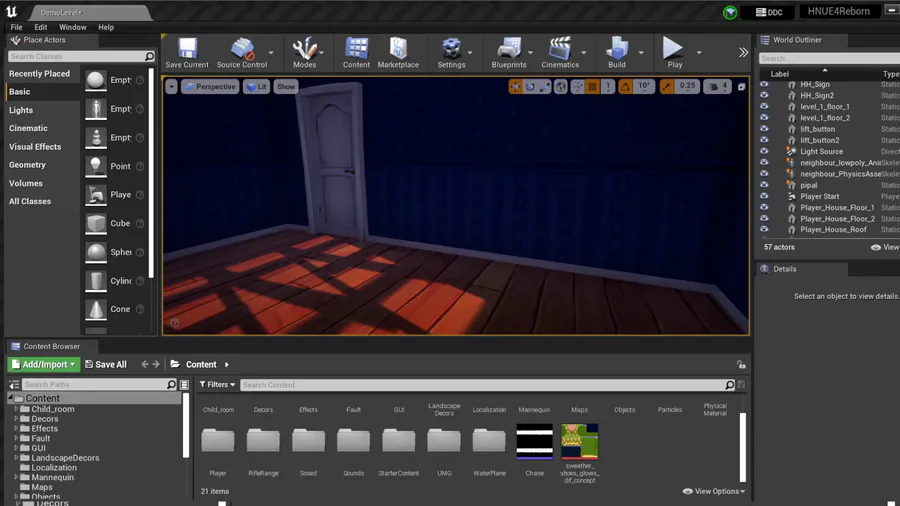Select the Sphere actor icon
Viewport: 900px width, 506px height.
click(x=96, y=252)
